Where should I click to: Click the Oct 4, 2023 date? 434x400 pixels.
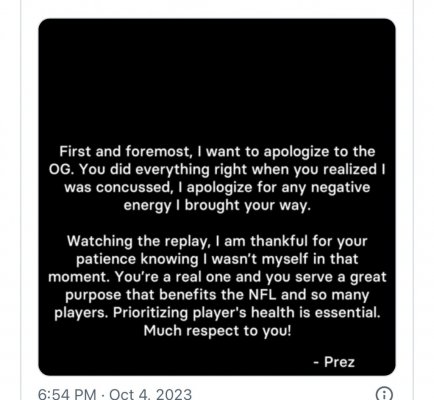pos(150,394)
